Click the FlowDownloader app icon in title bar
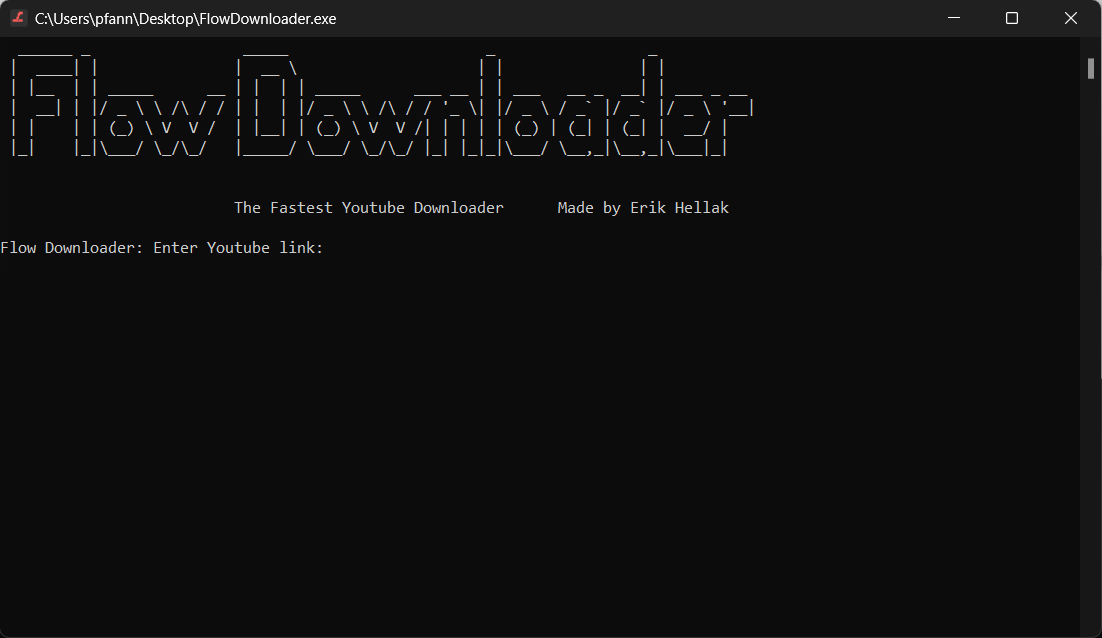Screen dimensions: 1102x638 click(18, 18)
